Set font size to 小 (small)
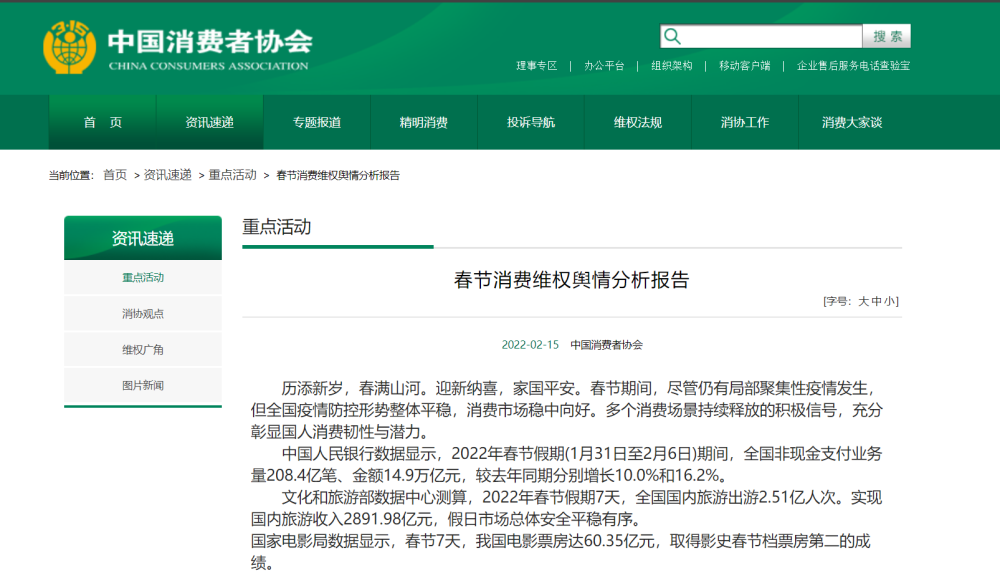The height and width of the screenshot is (573, 1000). point(888,301)
